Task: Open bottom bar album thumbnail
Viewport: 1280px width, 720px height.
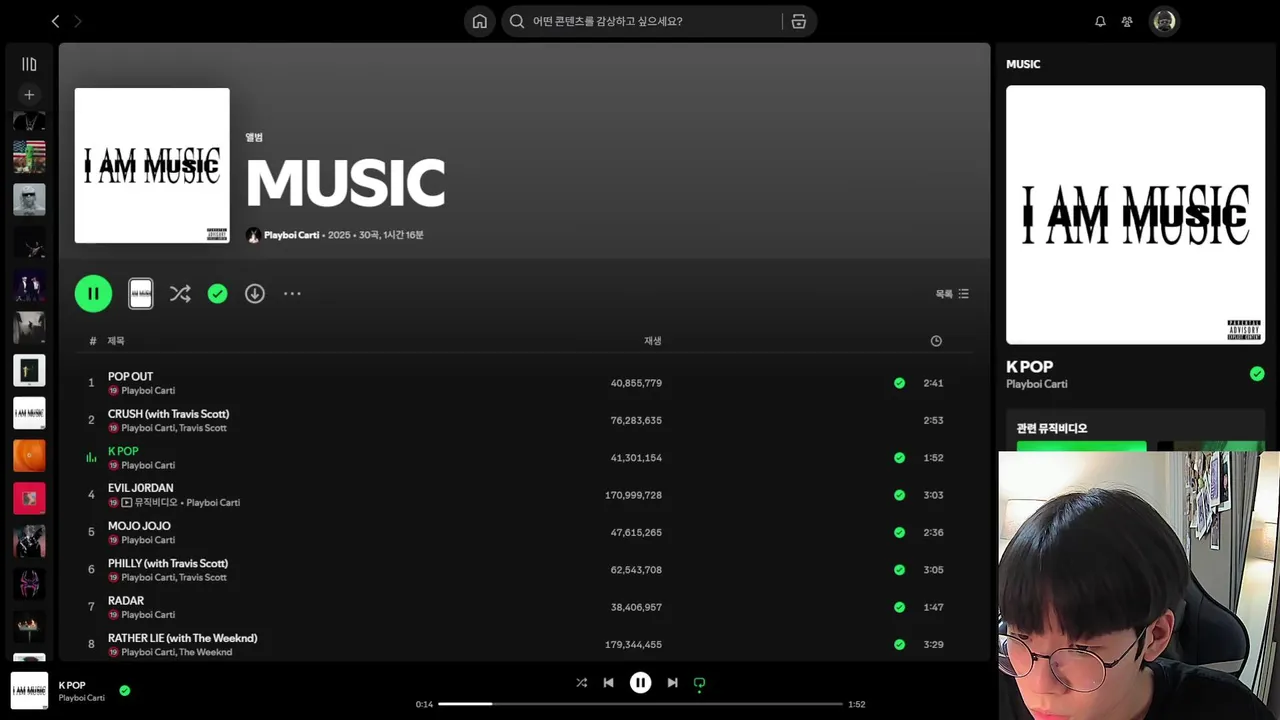Action: click(29, 691)
